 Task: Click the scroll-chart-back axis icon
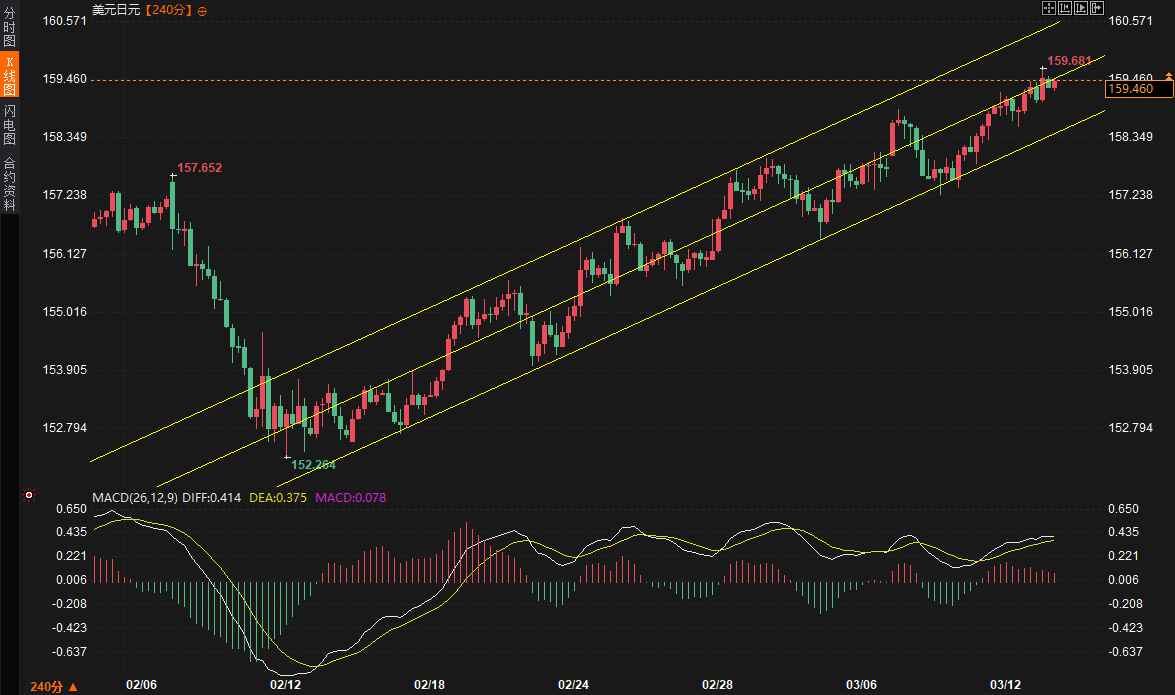pos(1064,8)
